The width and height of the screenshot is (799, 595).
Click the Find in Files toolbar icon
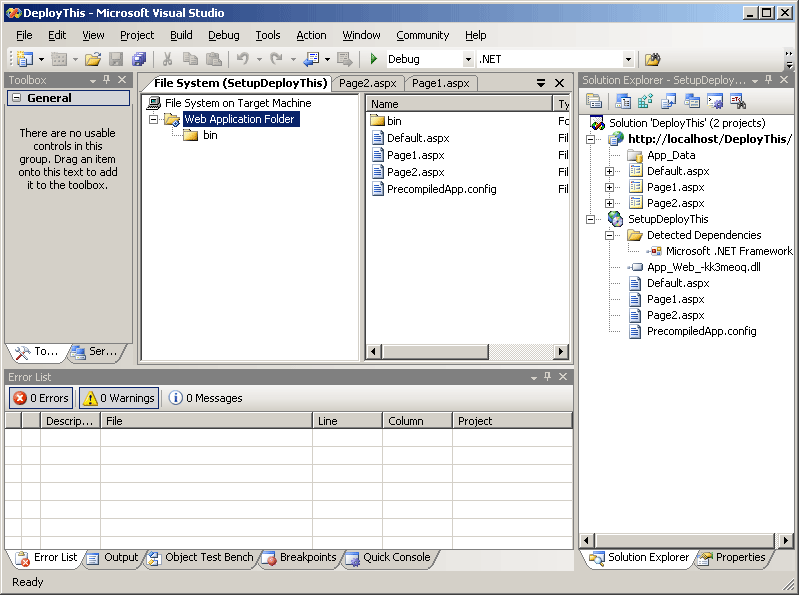pyautogui.click(x=652, y=60)
